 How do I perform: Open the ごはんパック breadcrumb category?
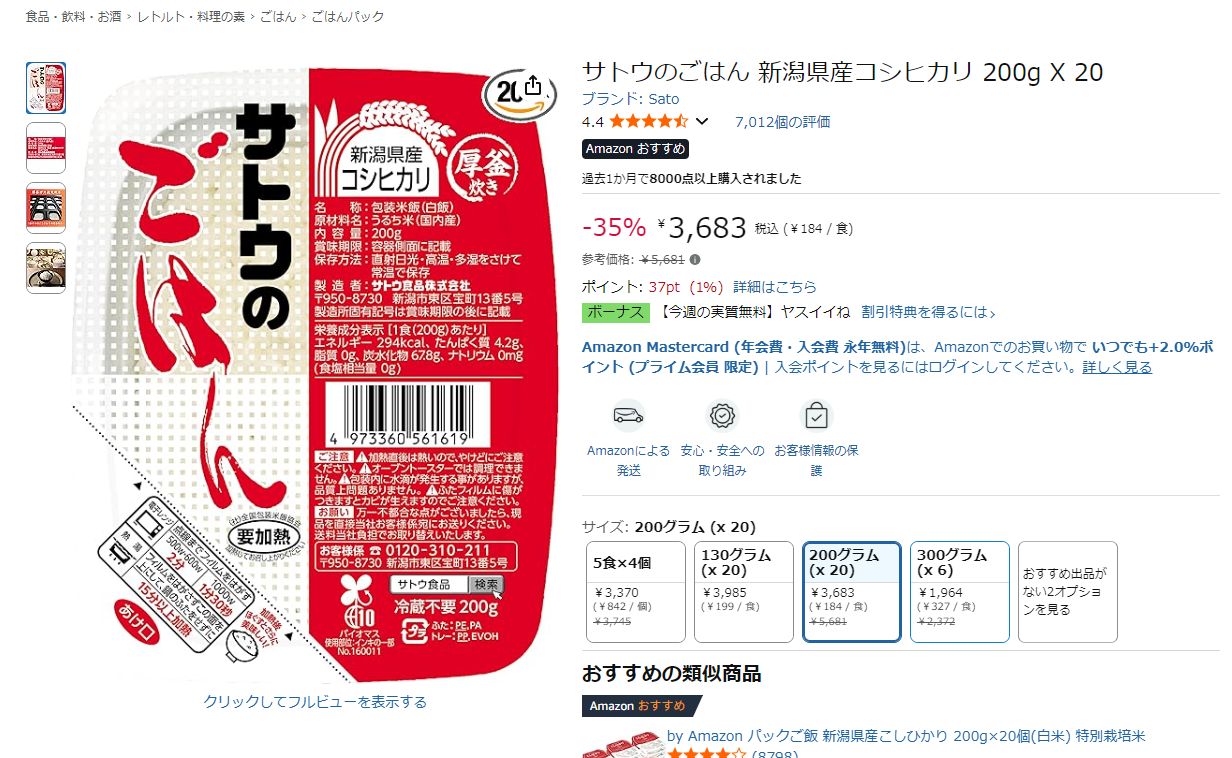pyautogui.click(x=347, y=17)
